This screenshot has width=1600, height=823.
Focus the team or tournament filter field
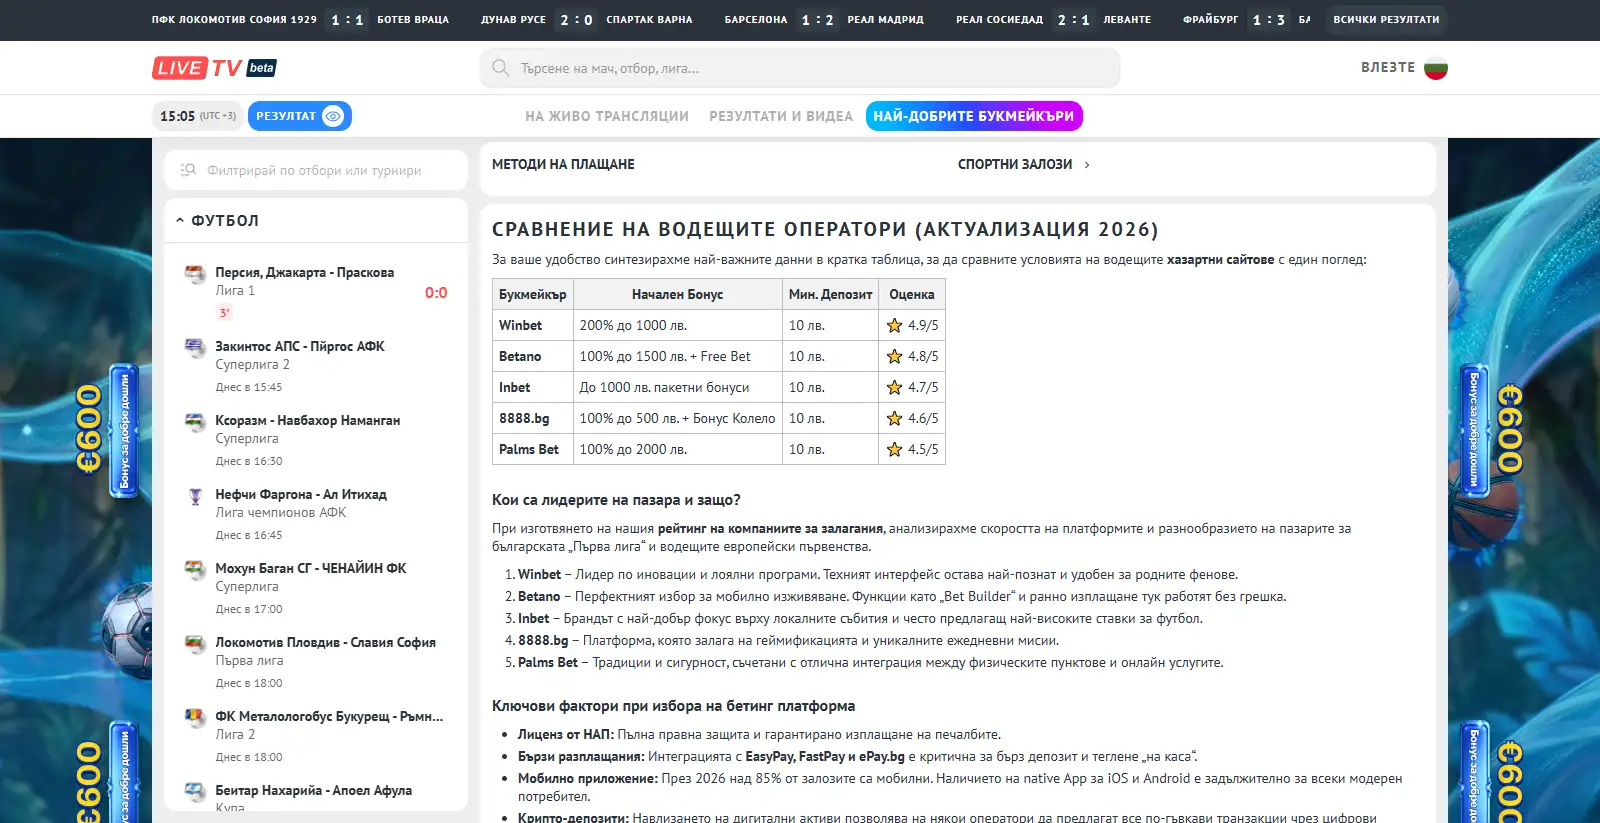click(x=316, y=170)
